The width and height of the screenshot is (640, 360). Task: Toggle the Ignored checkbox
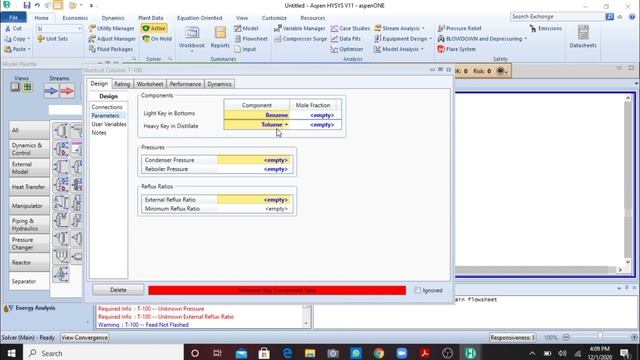coord(417,290)
